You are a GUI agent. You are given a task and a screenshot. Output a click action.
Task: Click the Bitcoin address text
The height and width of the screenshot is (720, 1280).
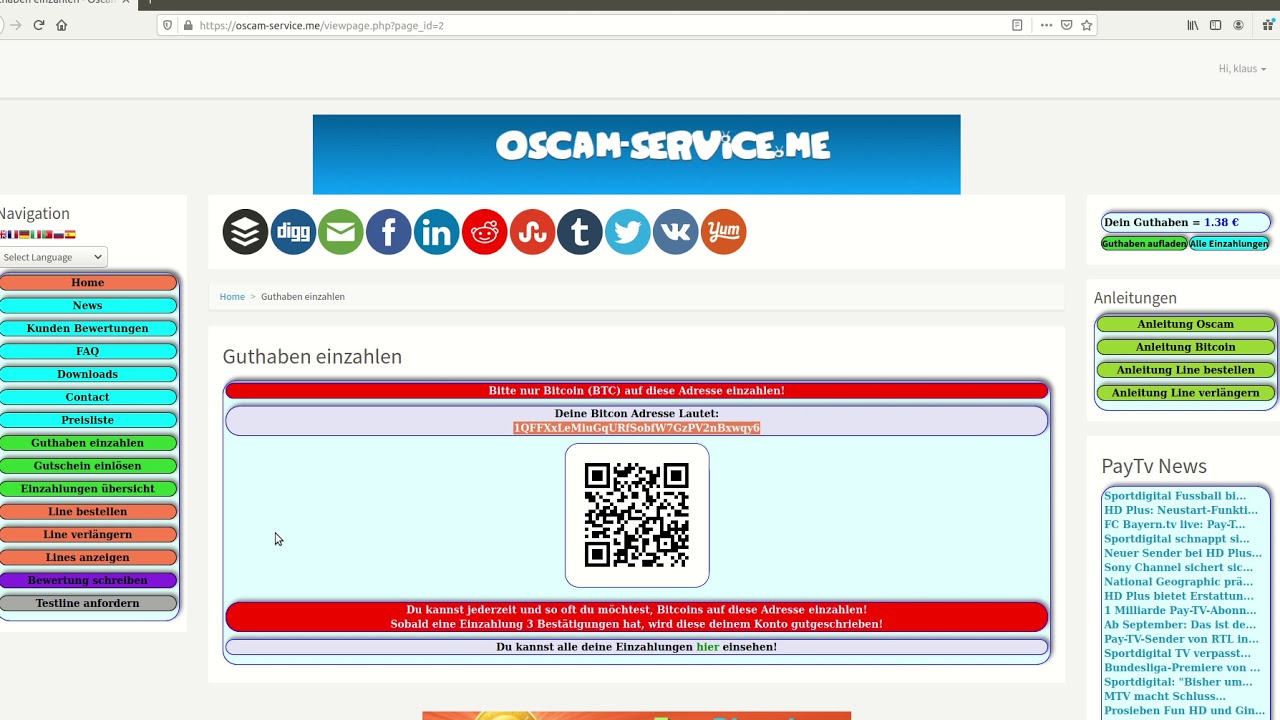pos(637,428)
